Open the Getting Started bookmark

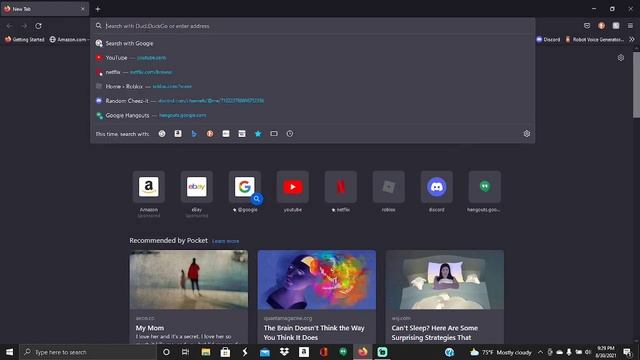tap(24, 40)
